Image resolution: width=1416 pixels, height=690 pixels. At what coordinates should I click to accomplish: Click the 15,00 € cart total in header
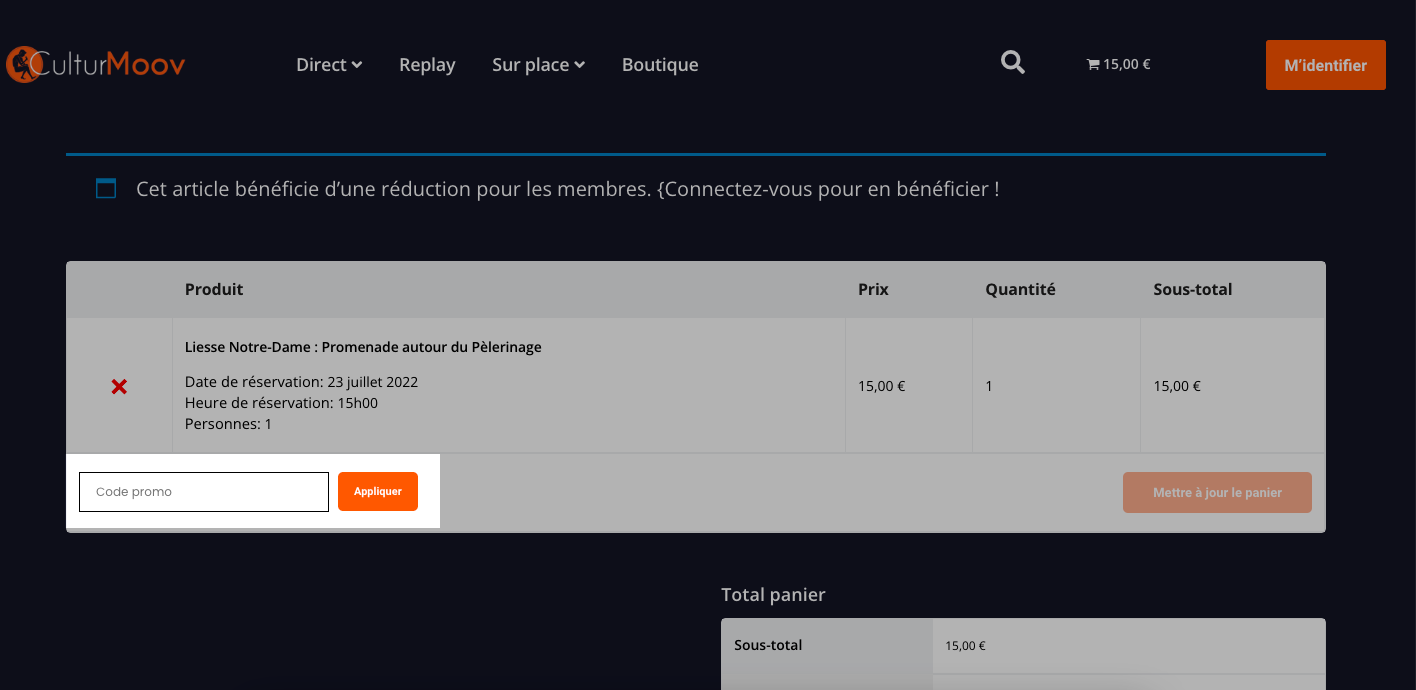[1127, 65]
